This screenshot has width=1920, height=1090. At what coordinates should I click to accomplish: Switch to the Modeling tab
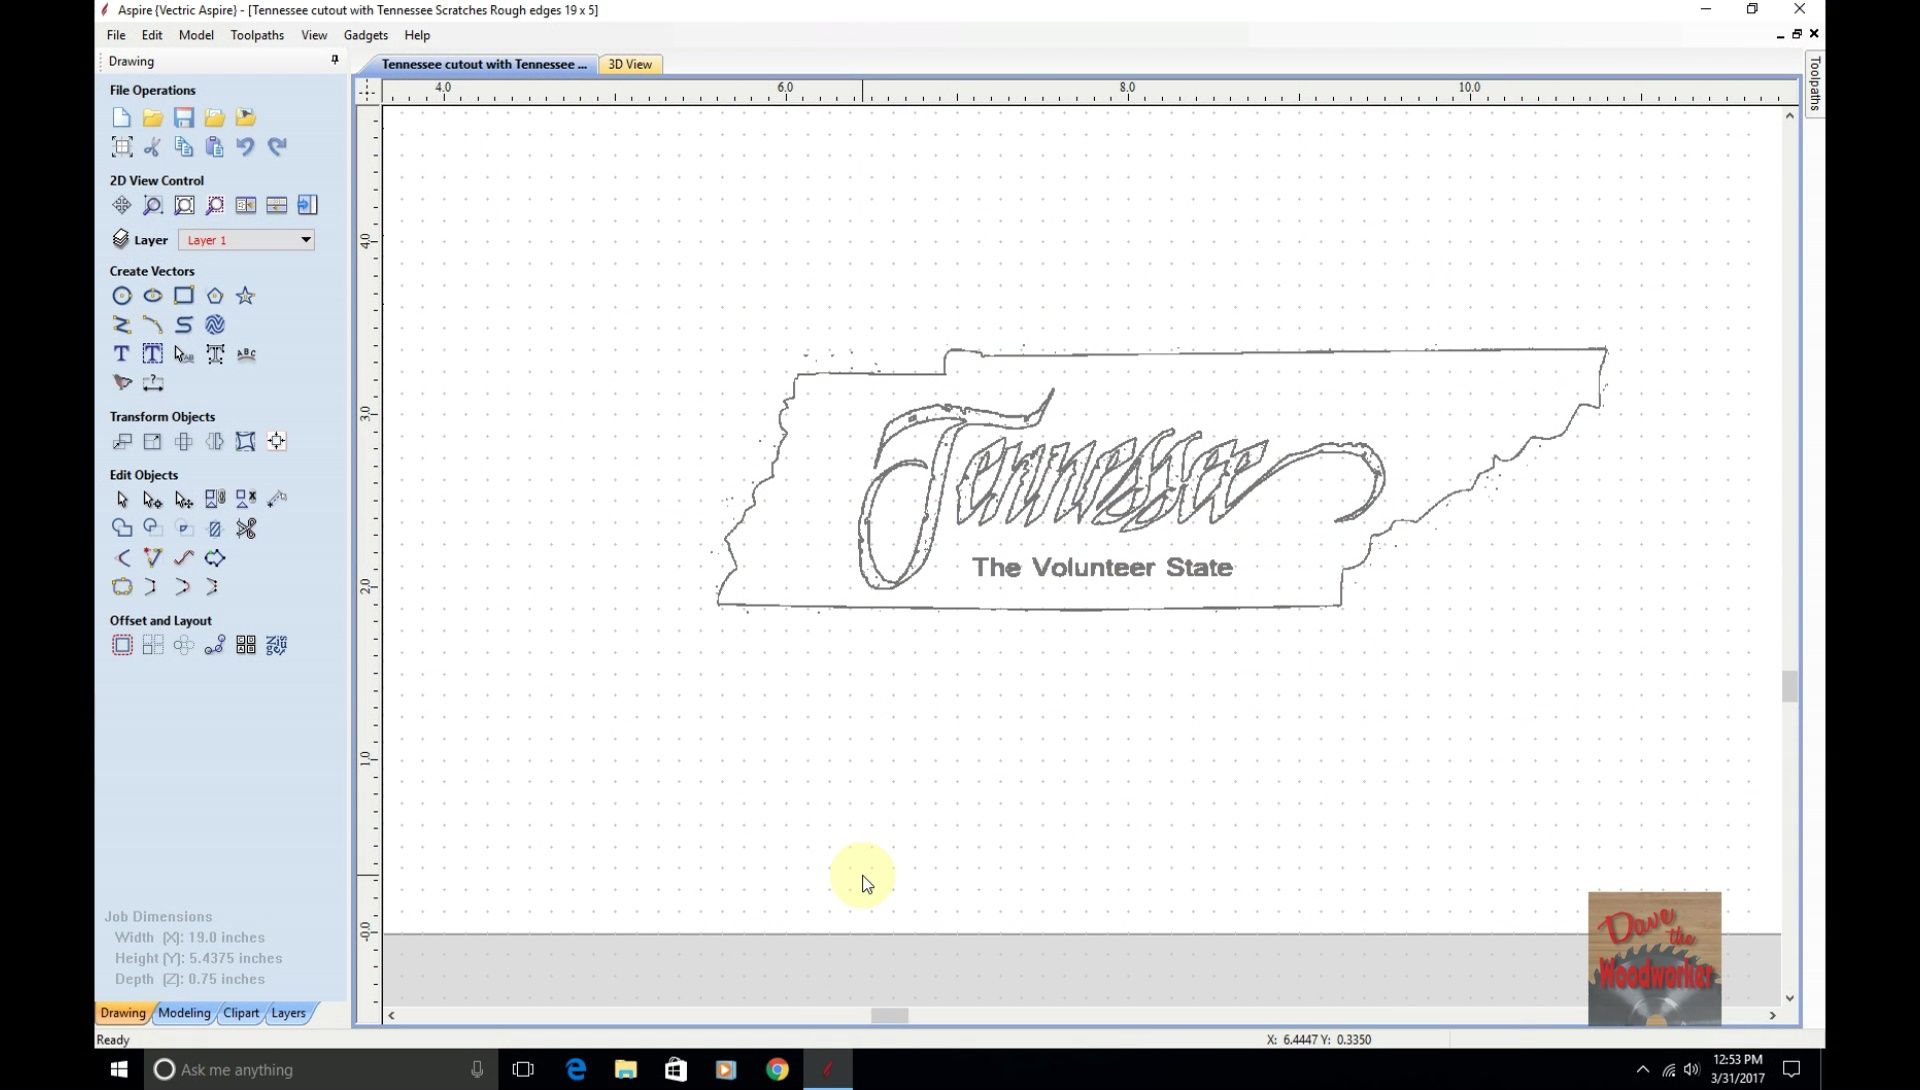184,1013
